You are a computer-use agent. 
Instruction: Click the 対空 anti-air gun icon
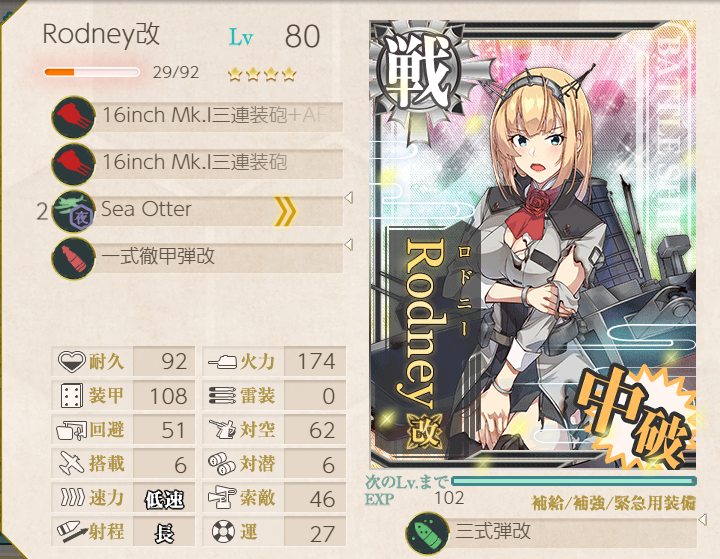223,429
